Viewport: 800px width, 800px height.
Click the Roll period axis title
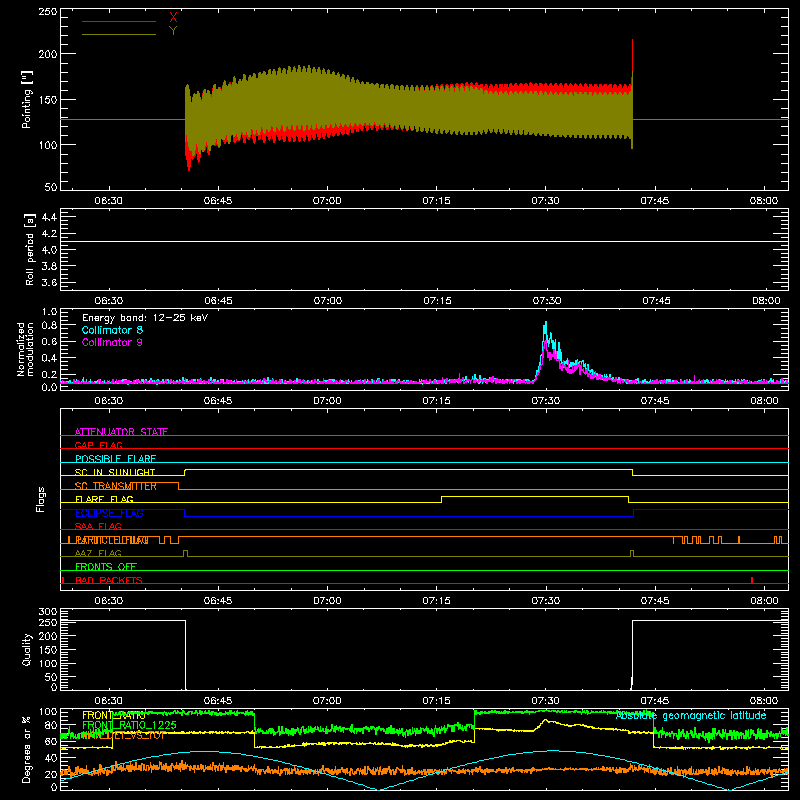point(30,249)
